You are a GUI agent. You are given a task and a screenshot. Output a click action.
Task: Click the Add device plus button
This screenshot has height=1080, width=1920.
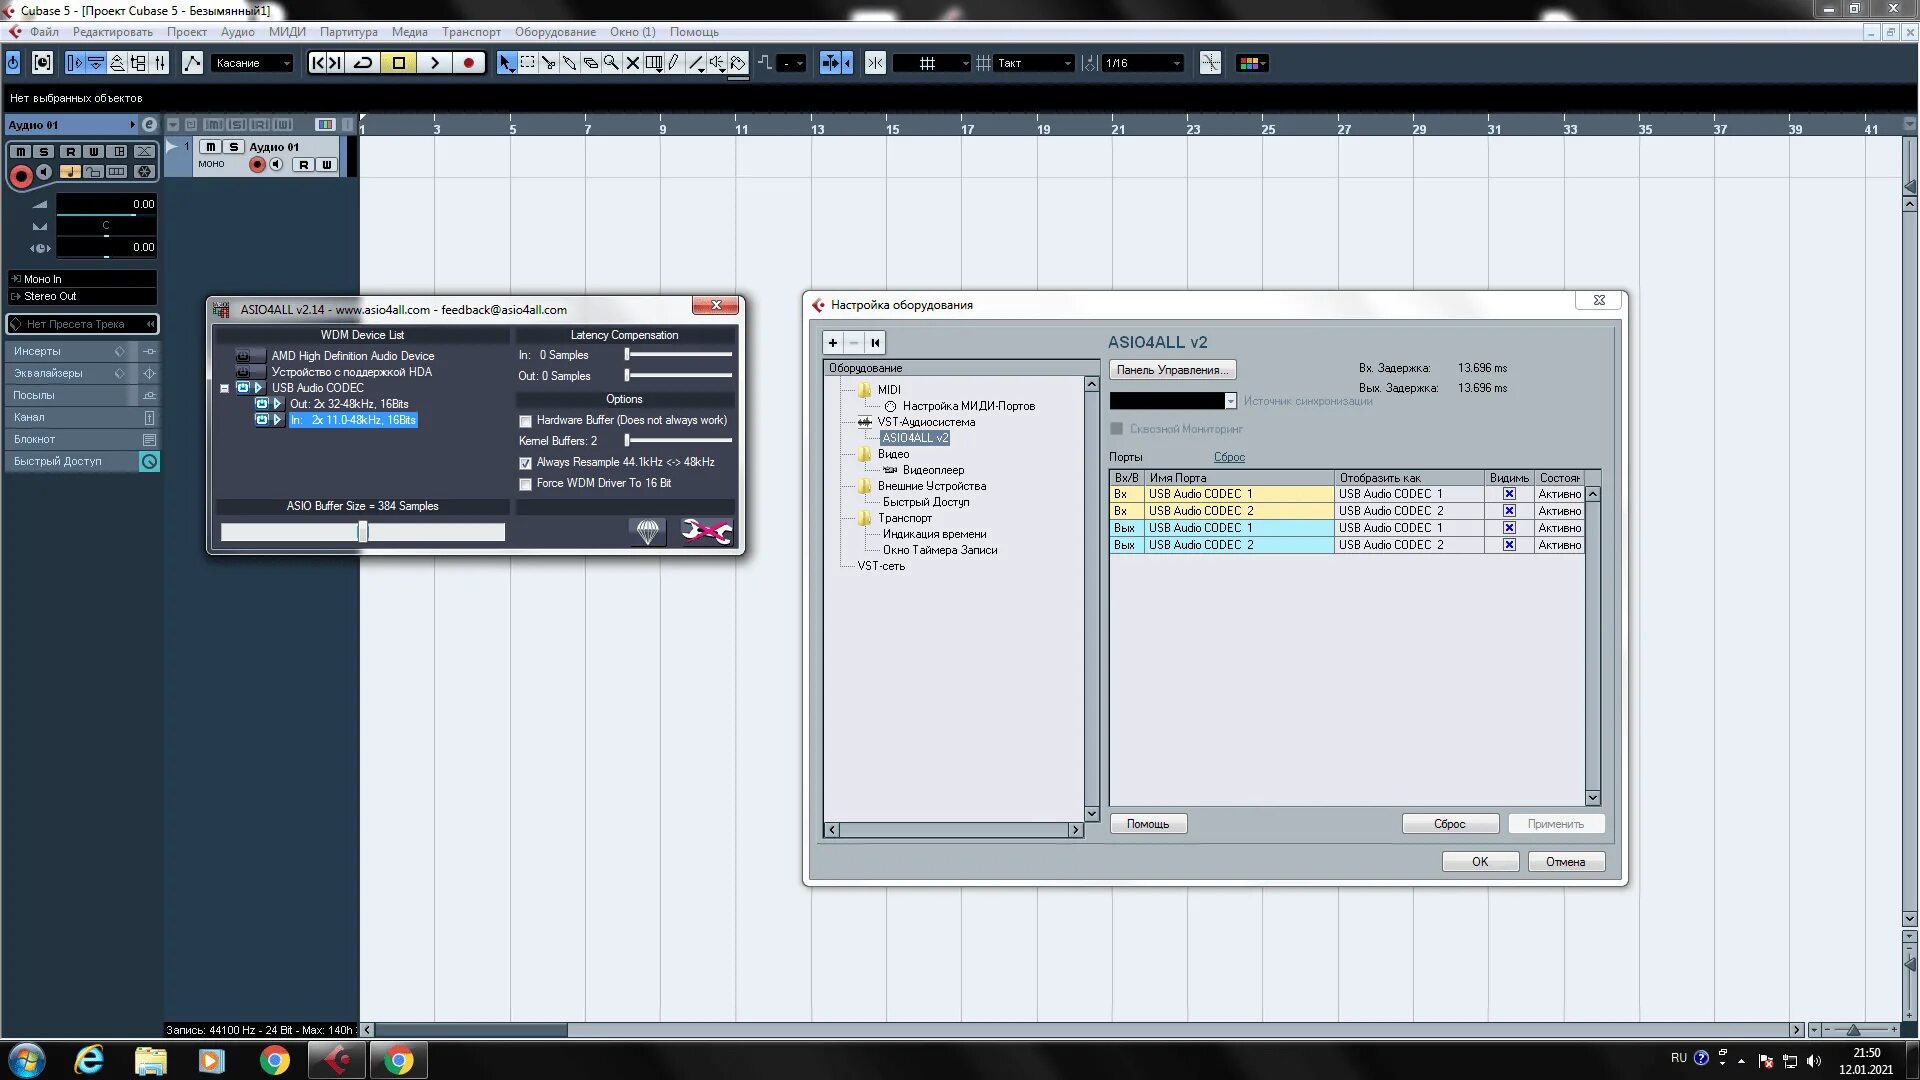pyautogui.click(x=832, y=343)
